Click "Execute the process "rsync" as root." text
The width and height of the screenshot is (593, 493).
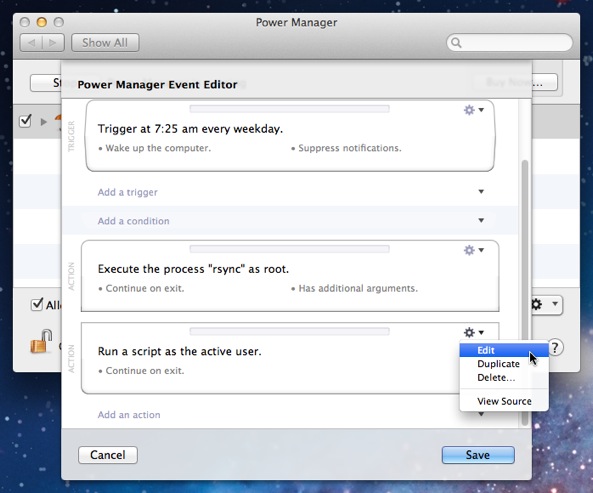(x=193, y=269)
